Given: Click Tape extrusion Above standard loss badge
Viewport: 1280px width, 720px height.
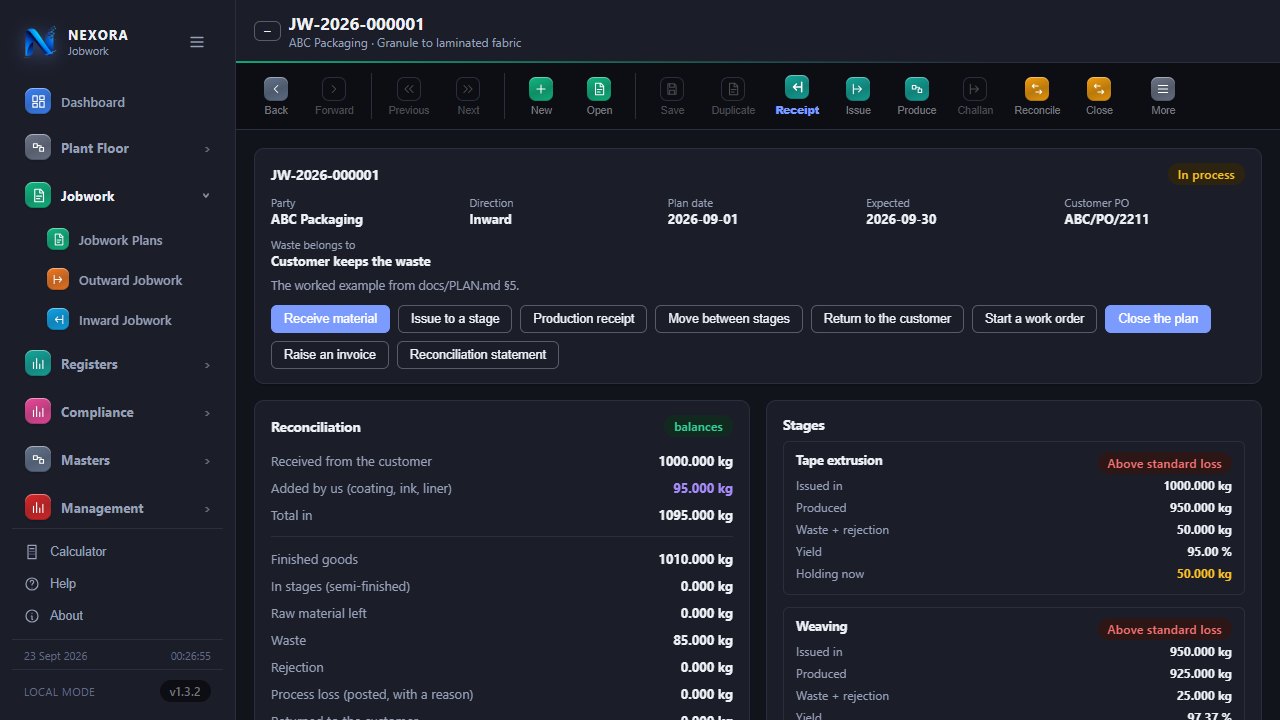Looking at the screenshot, I should click(1164, 464).
